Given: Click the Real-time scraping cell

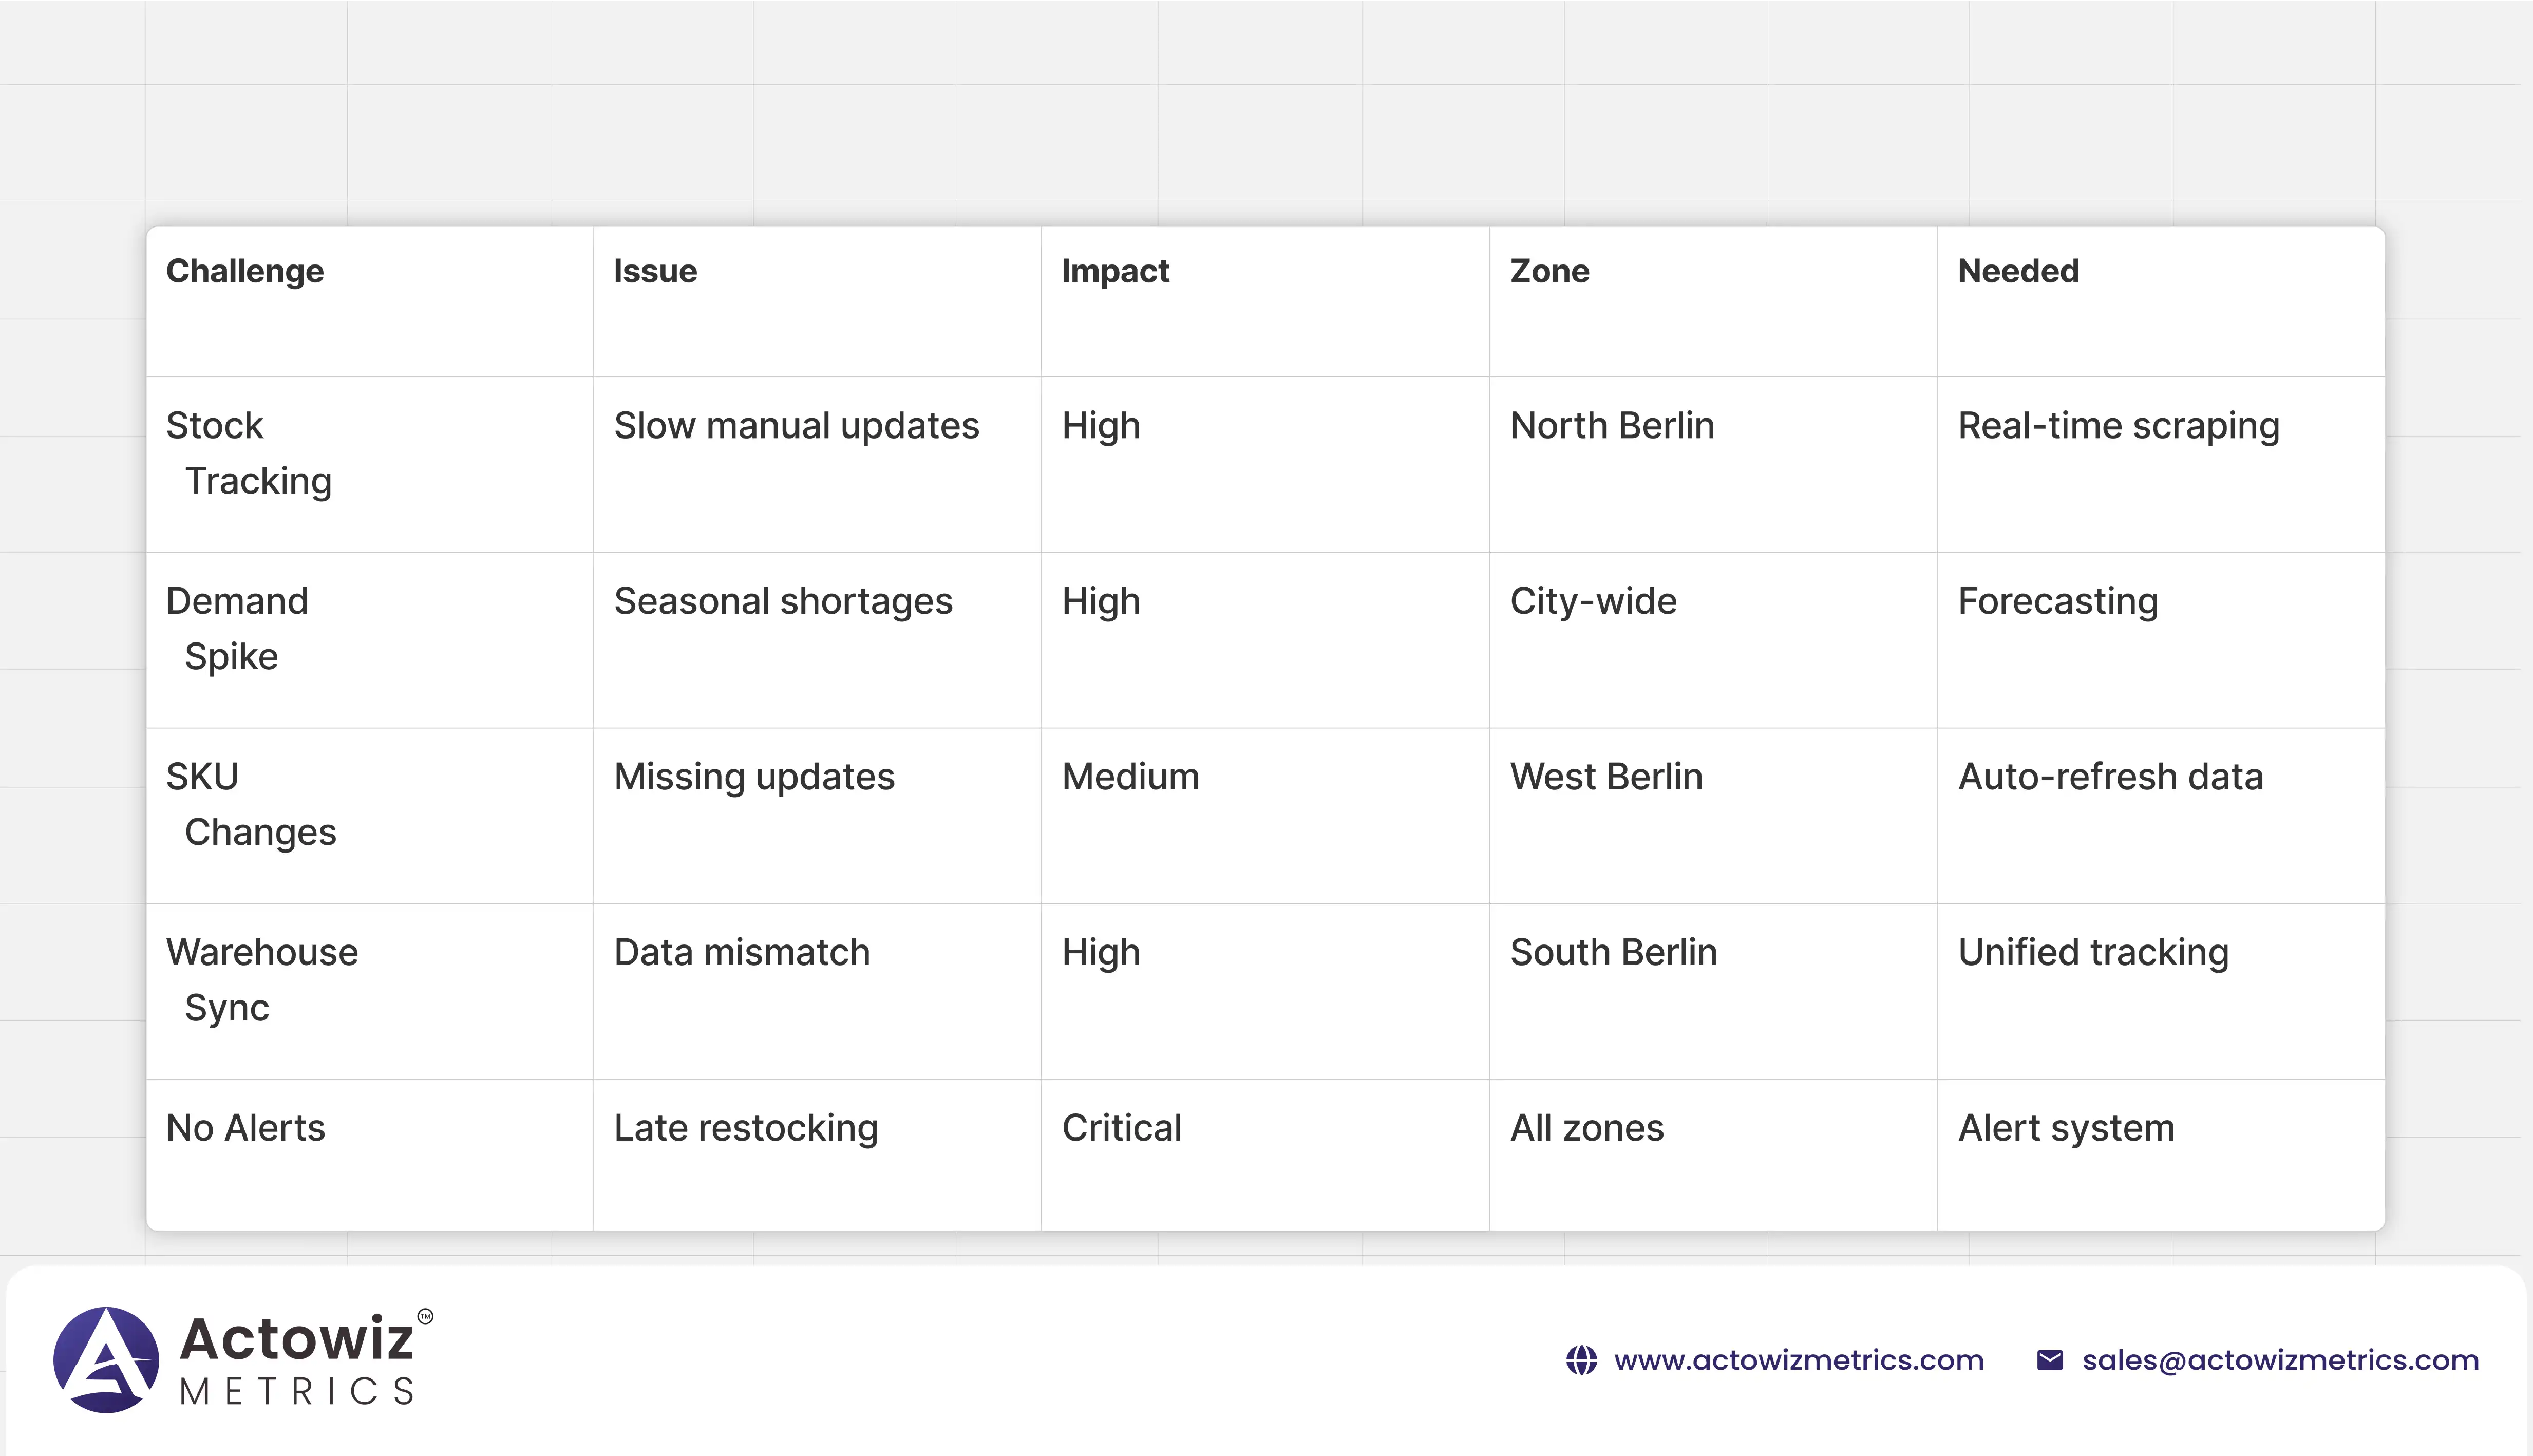Looking at the screenshot, I should click(x=2118, y=426).
